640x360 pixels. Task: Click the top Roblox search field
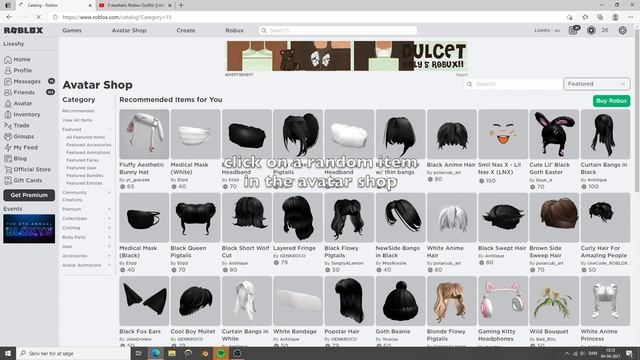point(338,31)
